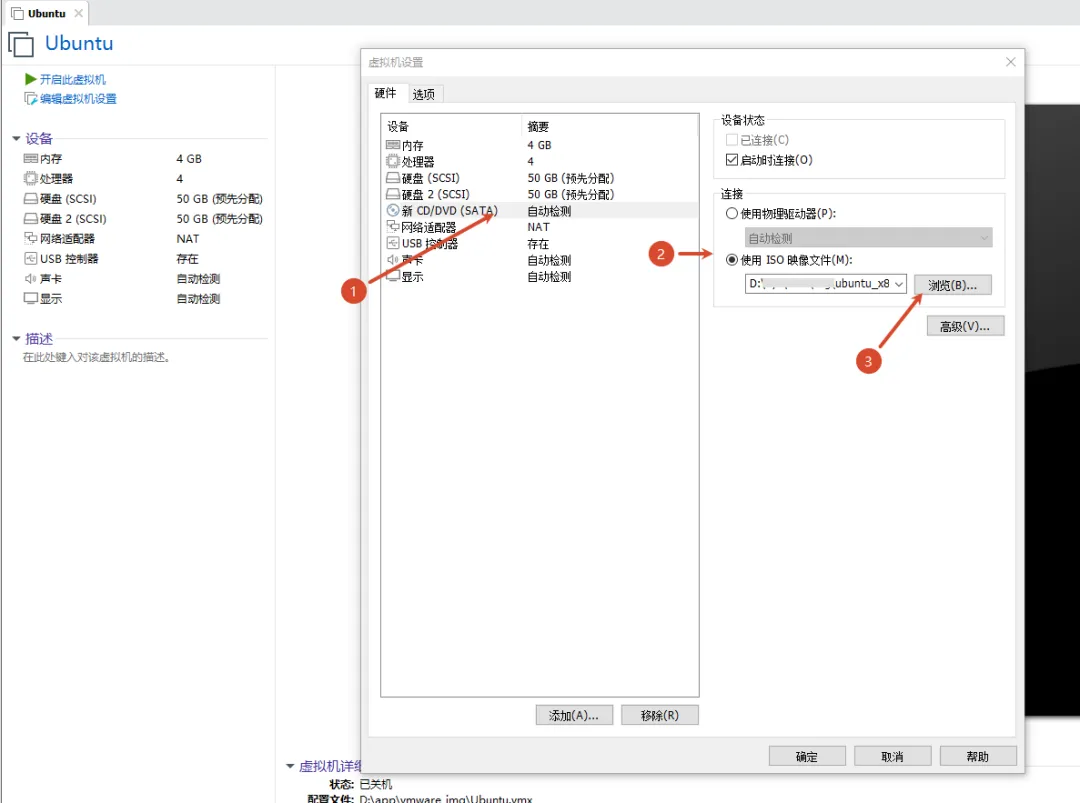Image resolution: width=1080 pixels, height=803 pixels.
Task: Click NAT summary in settings hardware list
Action: (539, 227)
